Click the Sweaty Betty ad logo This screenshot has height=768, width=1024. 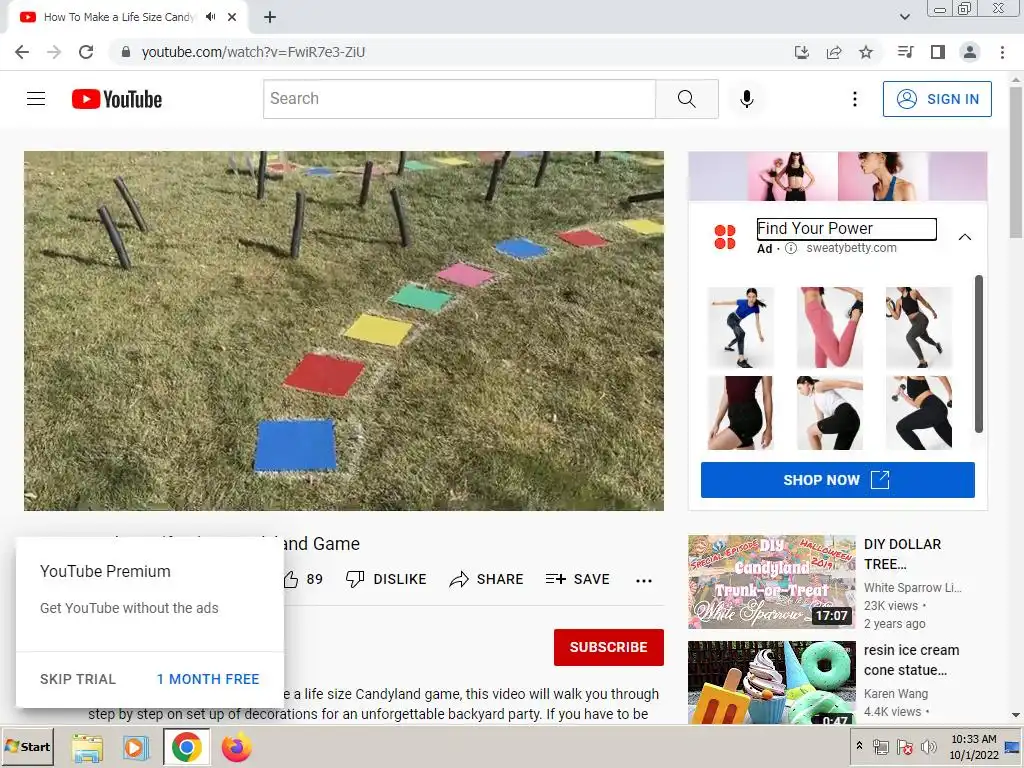[x=725, y=236]
